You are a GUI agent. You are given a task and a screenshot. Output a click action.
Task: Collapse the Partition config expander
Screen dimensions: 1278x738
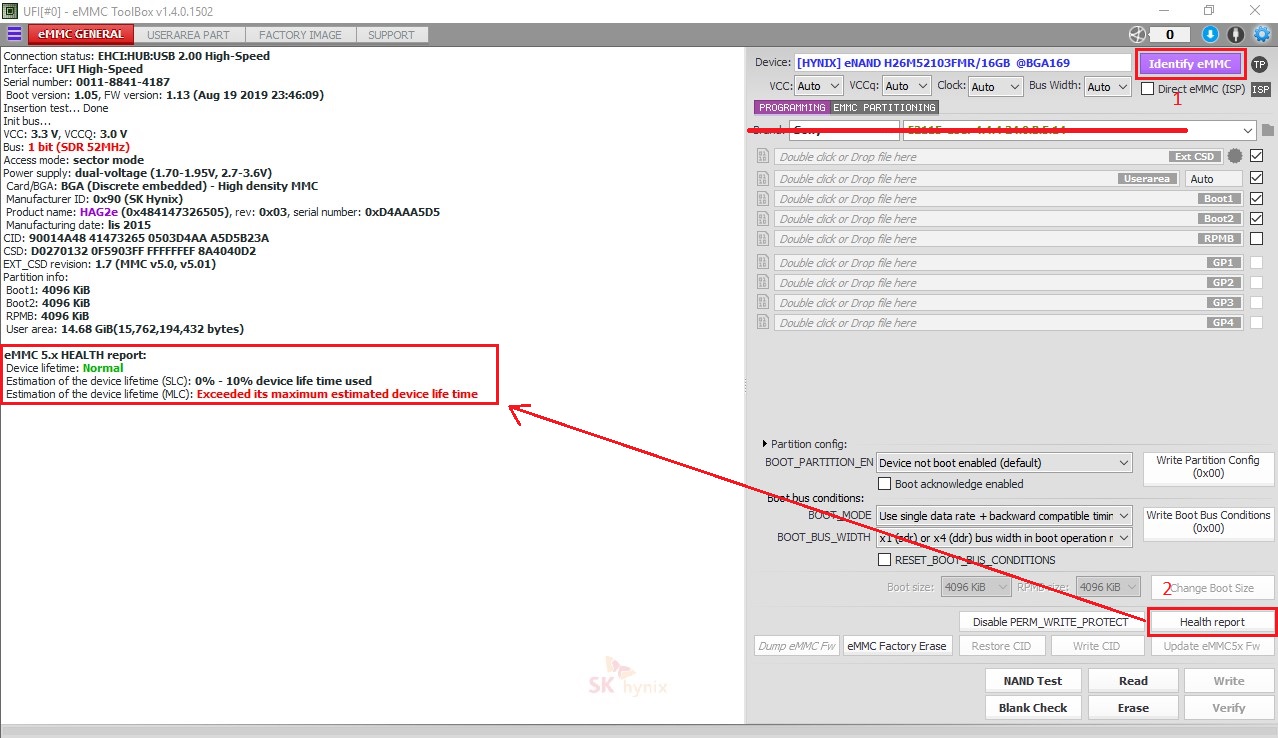tap(766, 444)
